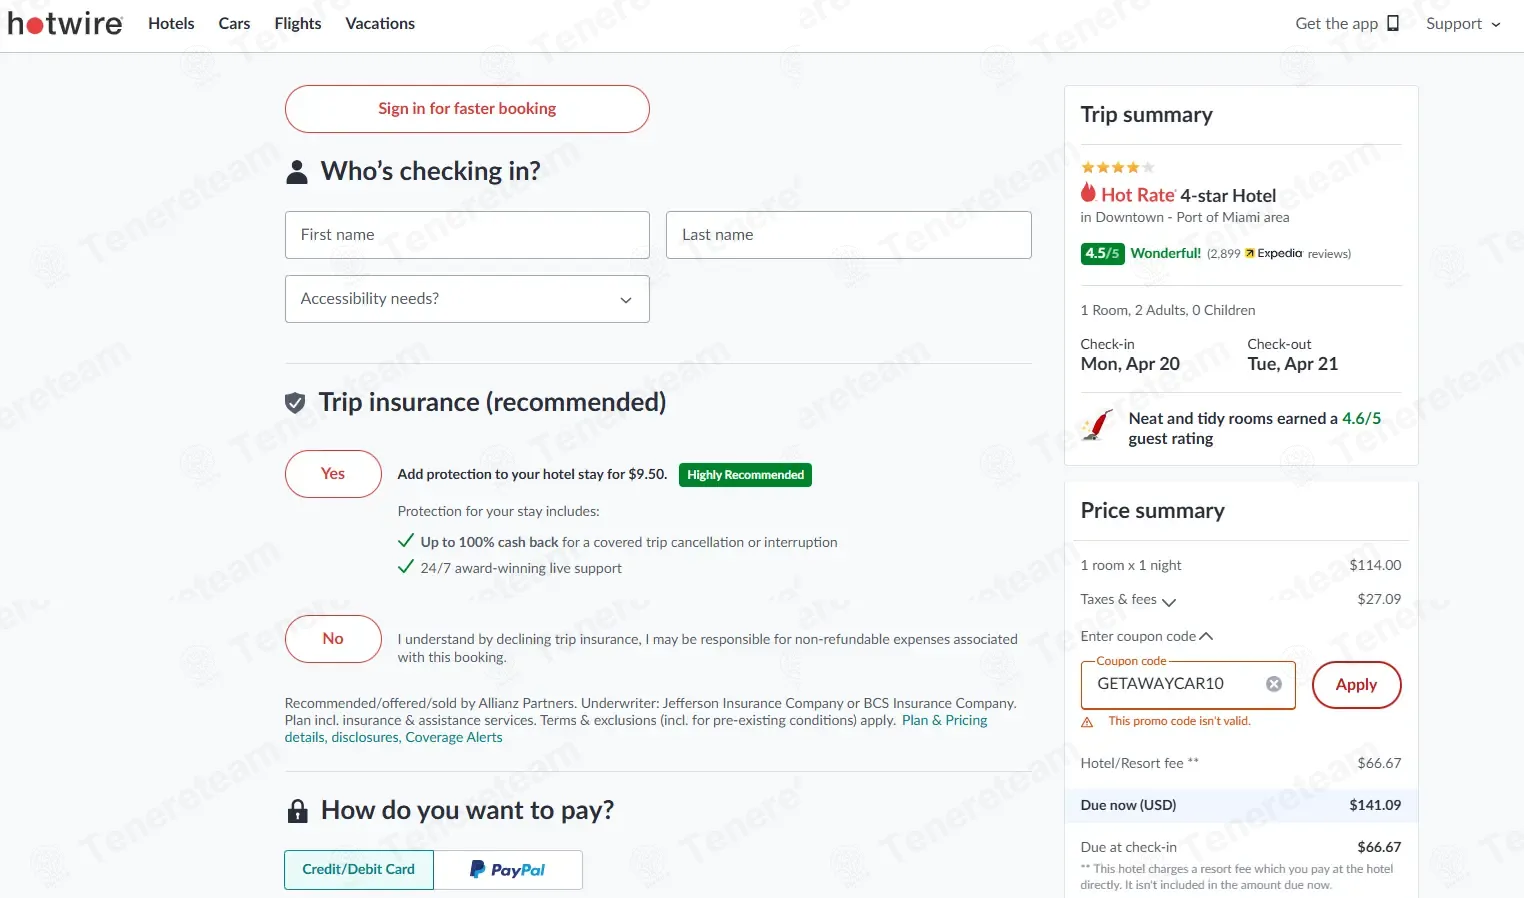Open the Flights page
Viewport: 1524px width, 898px height.
tap(298, 23)
